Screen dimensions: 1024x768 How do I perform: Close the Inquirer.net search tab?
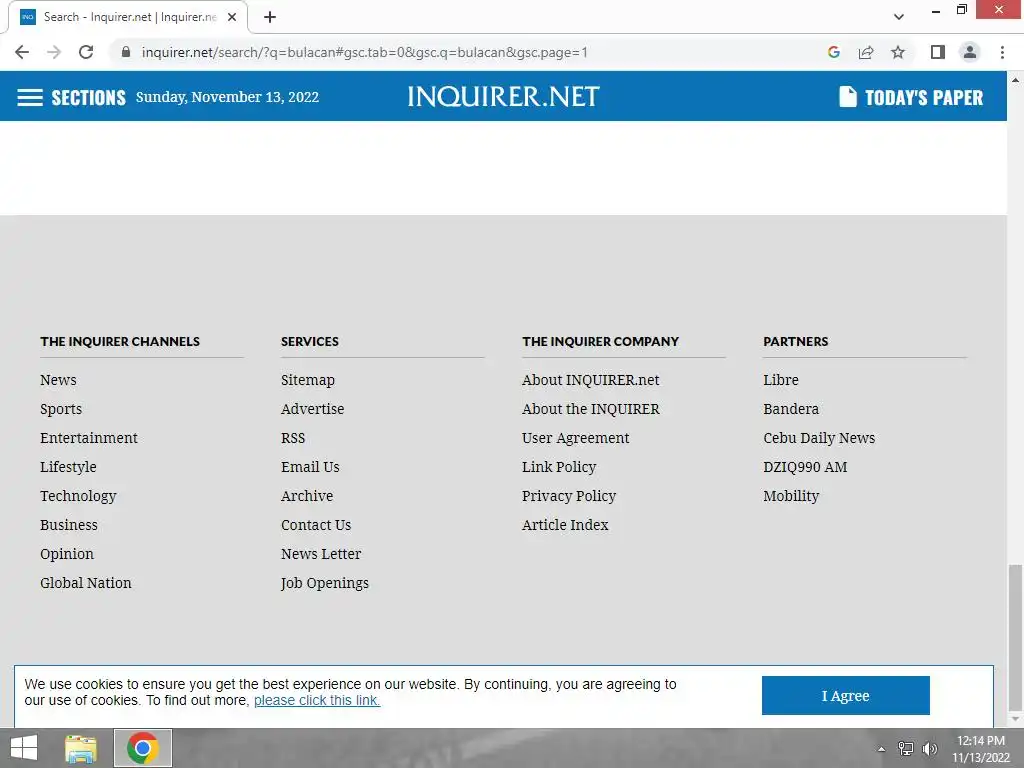(x=232, y=17)
